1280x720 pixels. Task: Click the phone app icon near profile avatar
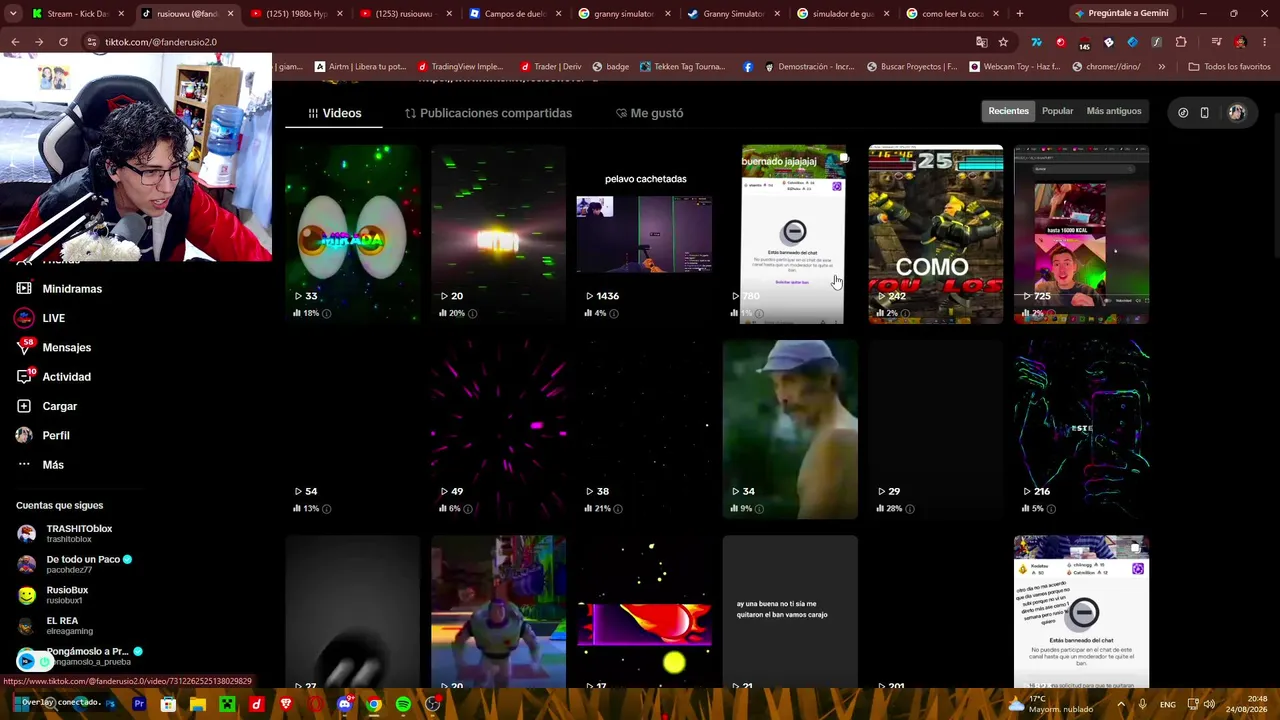click(x=1204, y=113)
